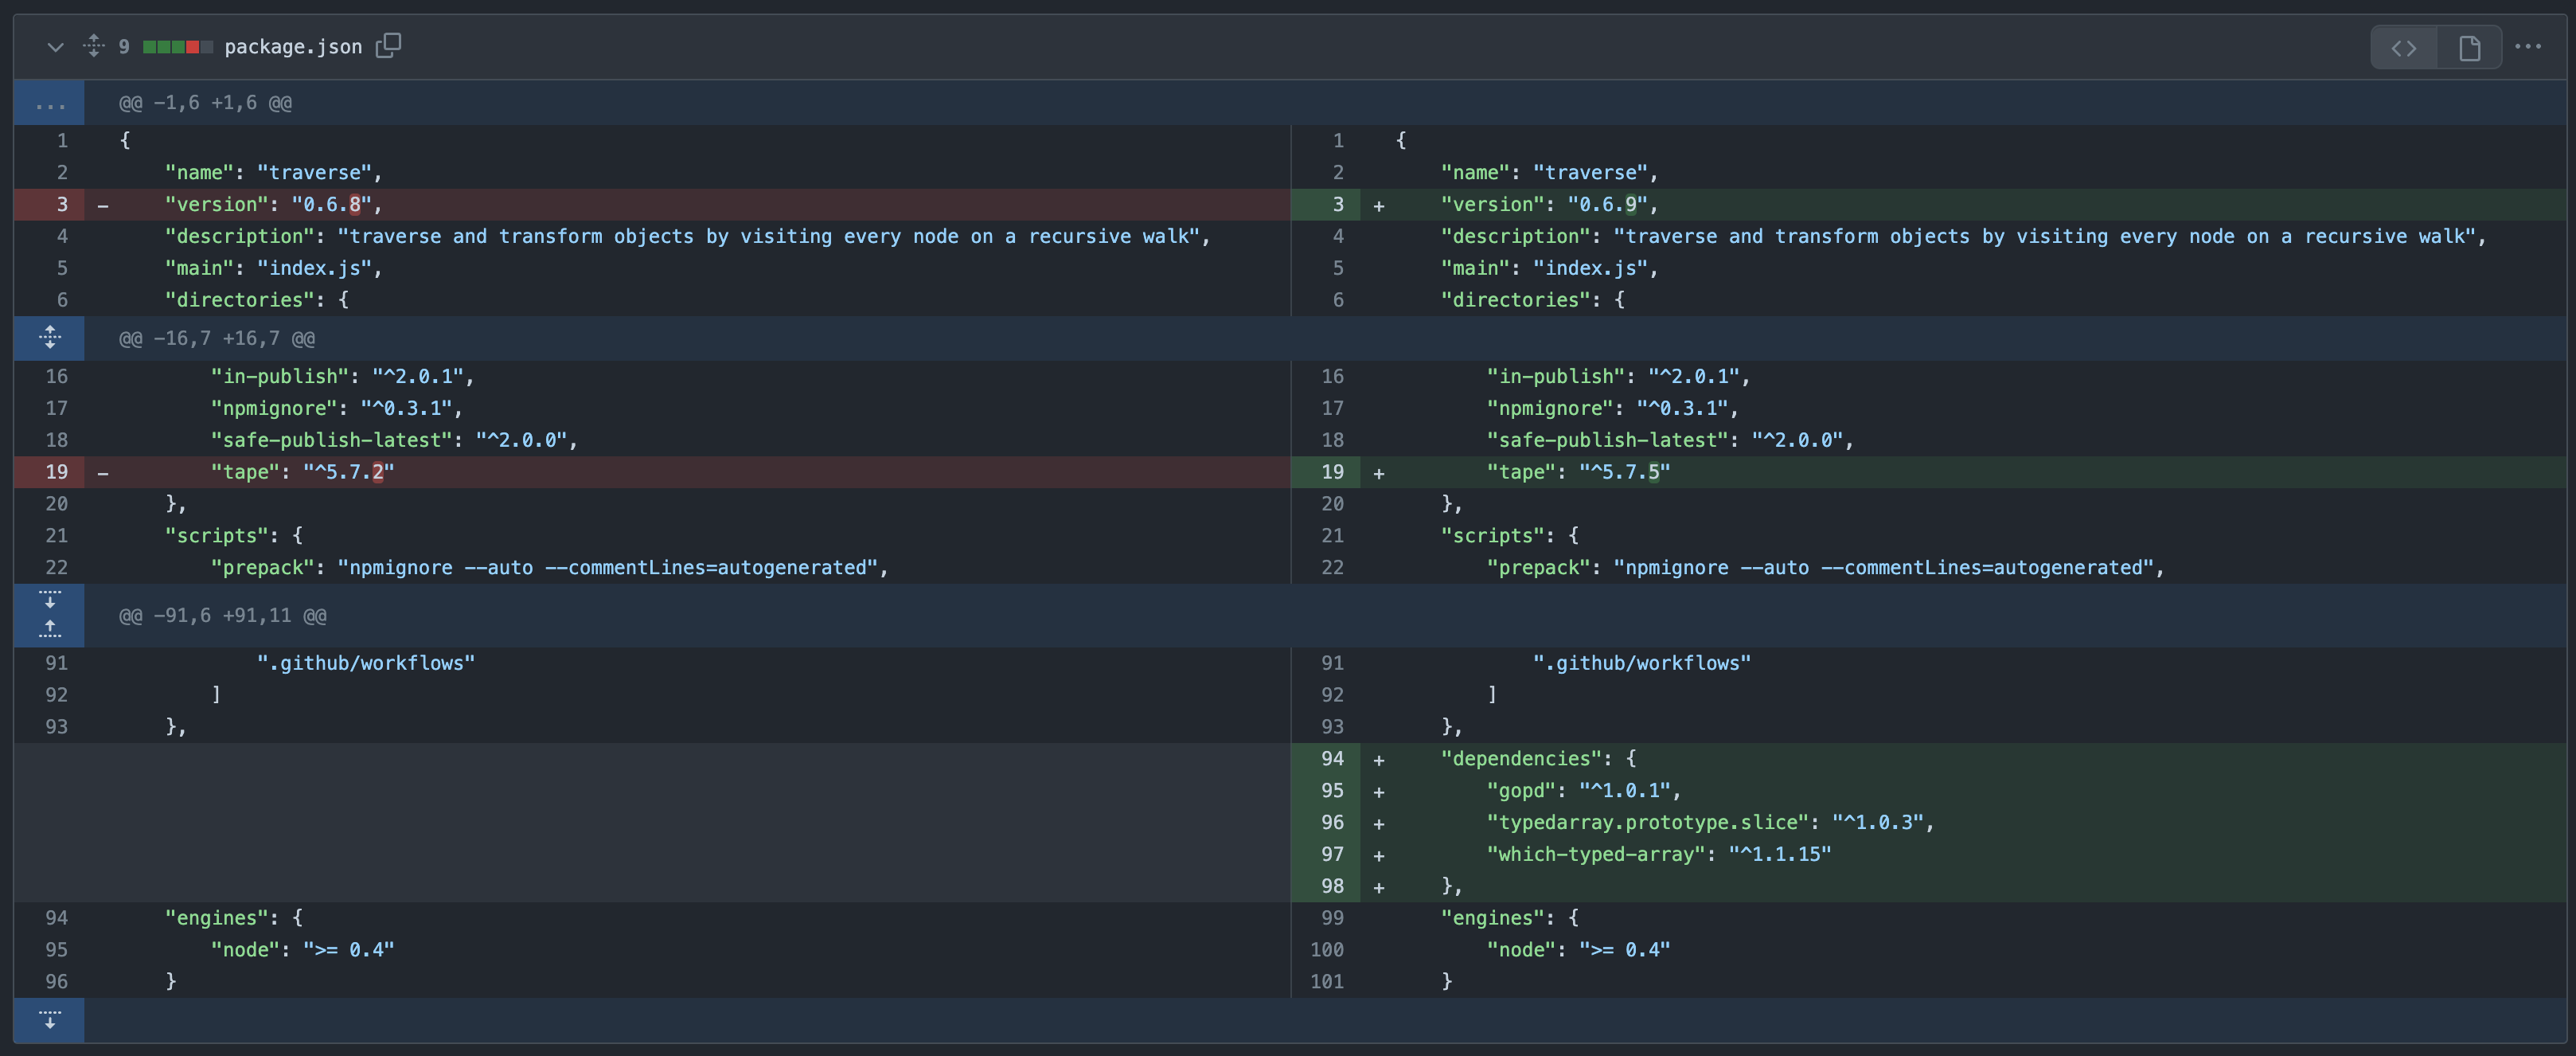Viewport: 2576px width, 1056px height.
Task: Select right-side line number 101
Action: pos(1326,982)
